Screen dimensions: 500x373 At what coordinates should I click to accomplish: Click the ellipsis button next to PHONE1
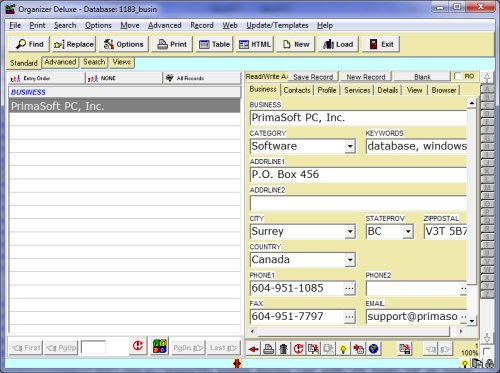click(x=349, y=288)
